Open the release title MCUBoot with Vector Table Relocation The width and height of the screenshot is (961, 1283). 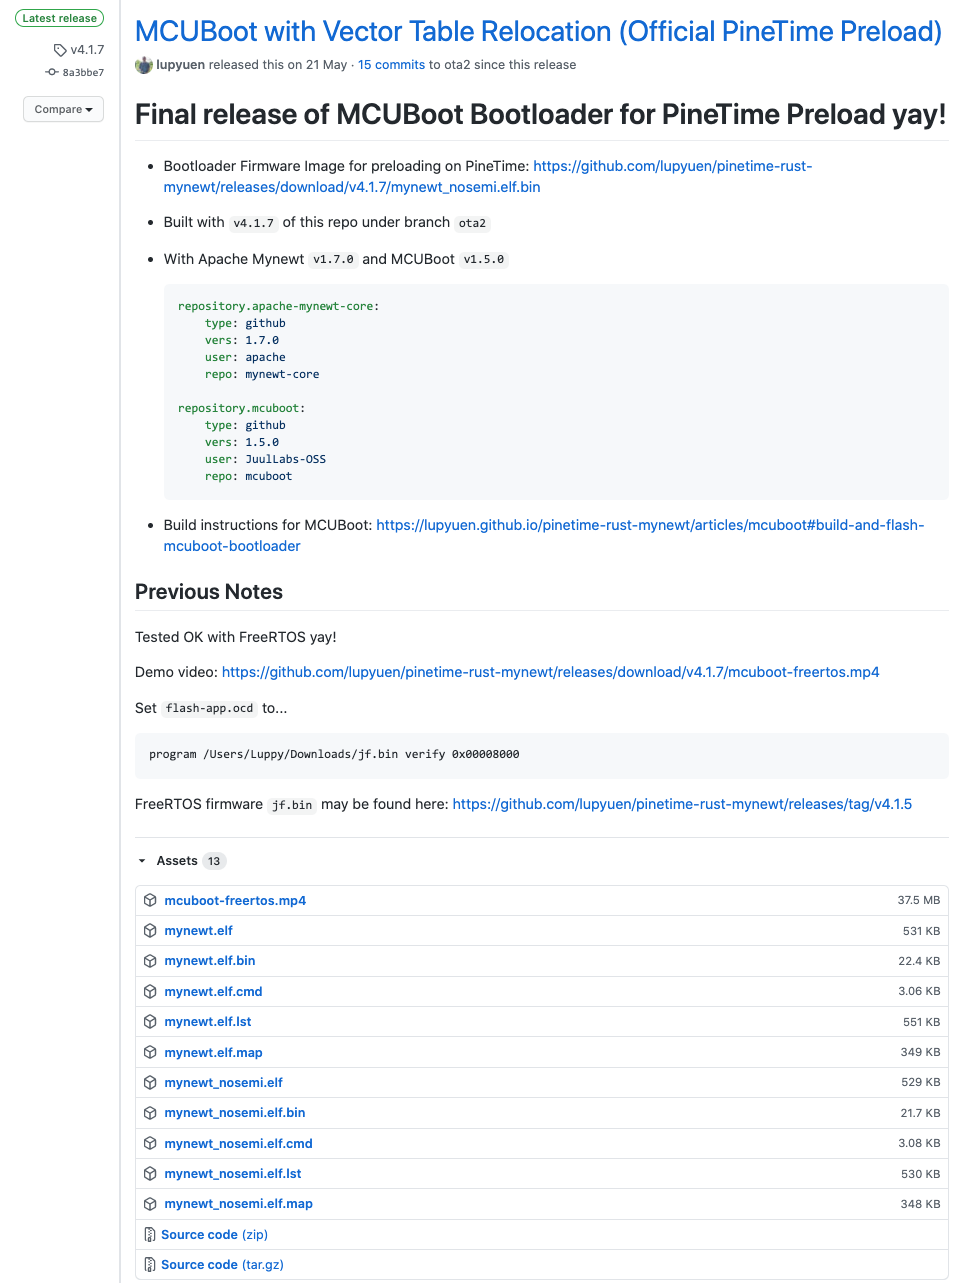tap(538, 31)
